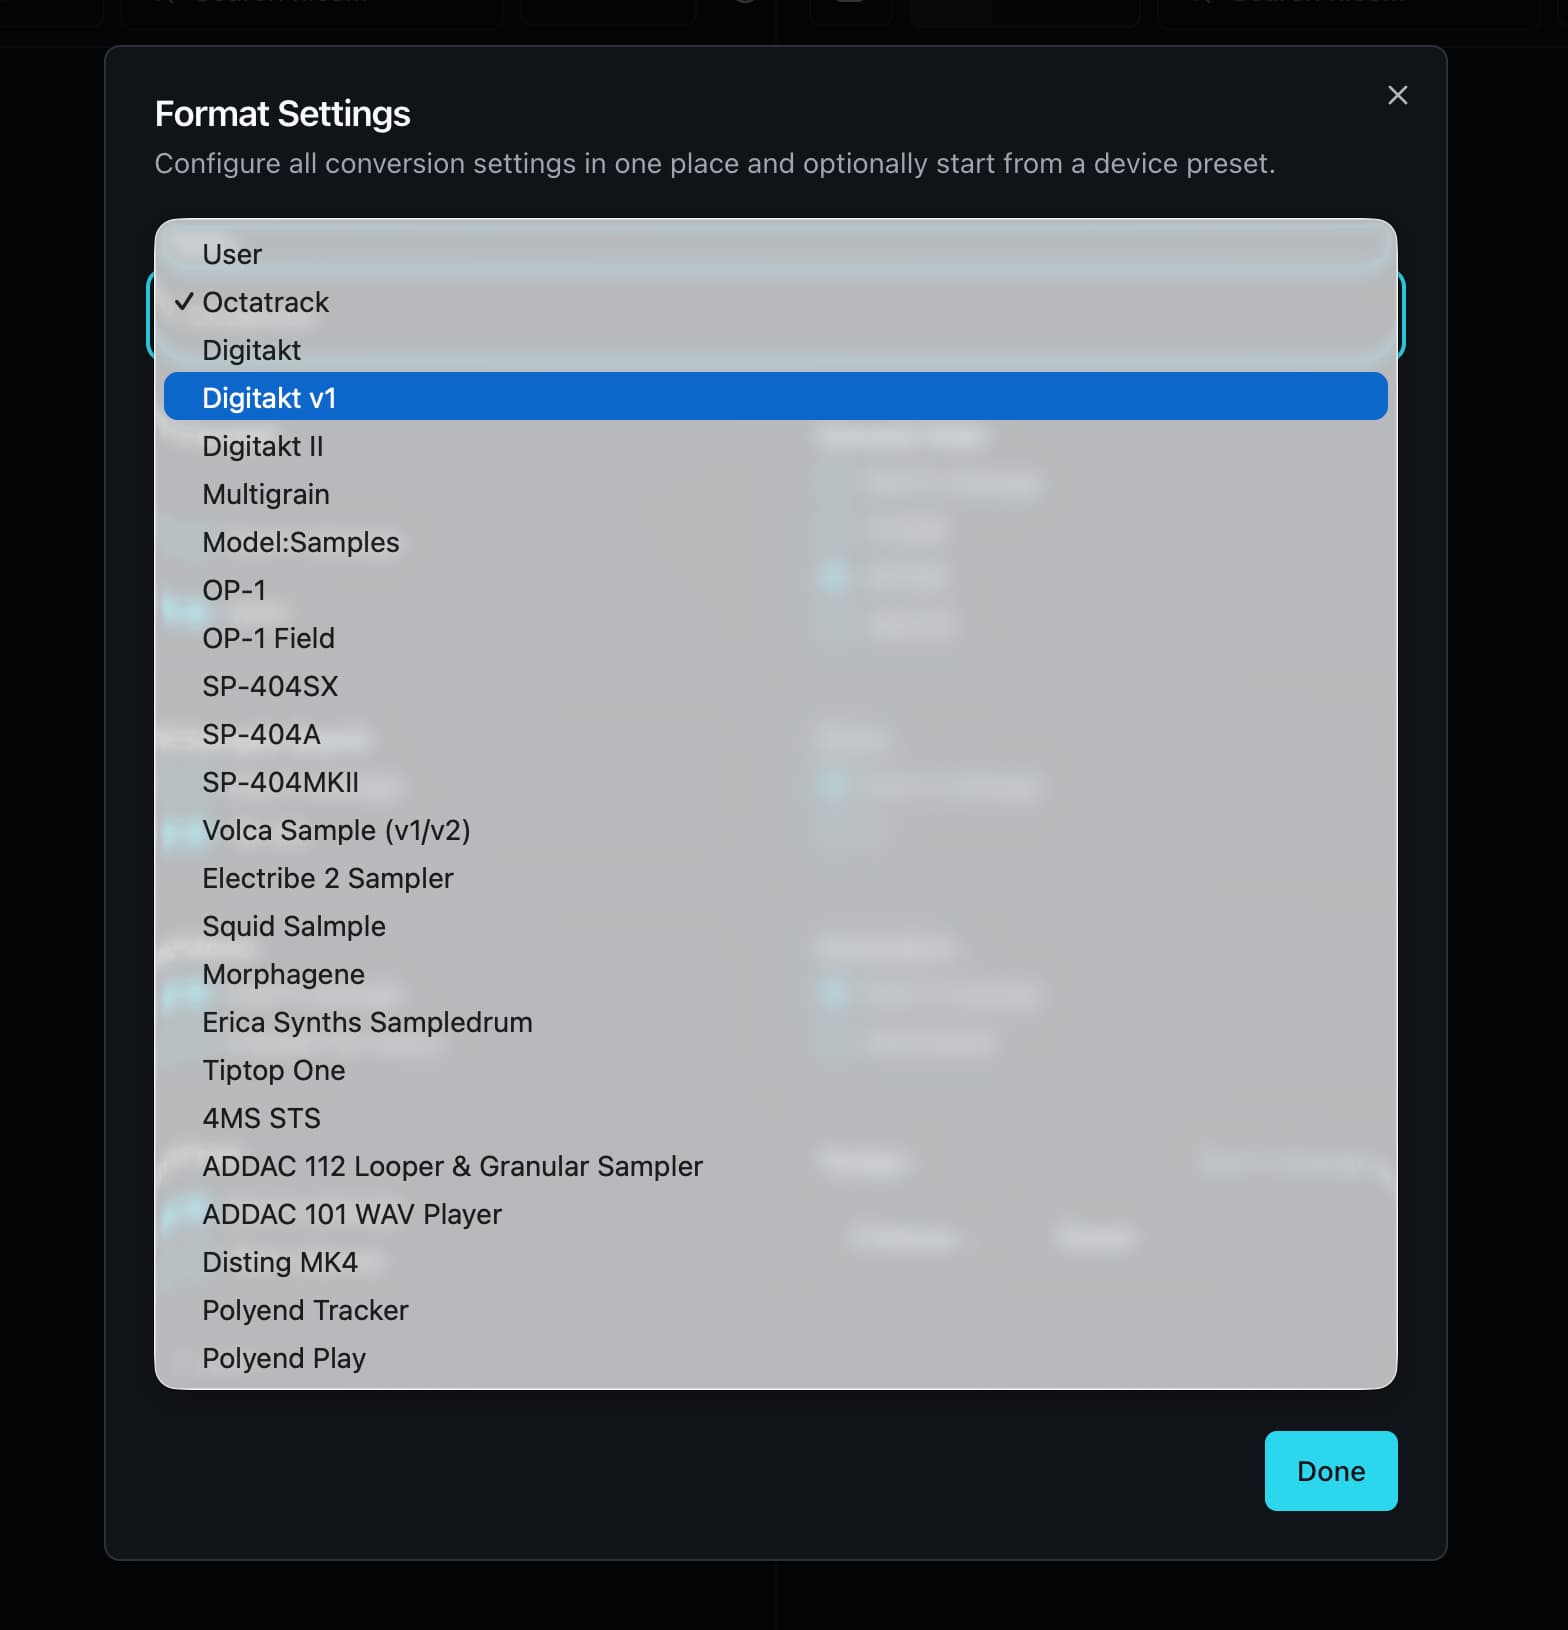1568x1630 pixels.
Task: Select Erica Synths Sampledrum option
Action: [x=367, y=1022]
